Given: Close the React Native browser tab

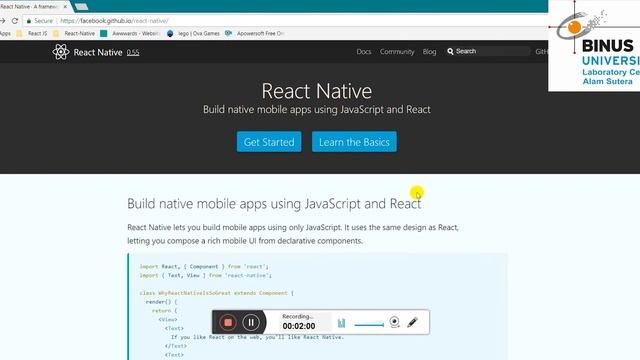Looking at the screenshot, I should pyautogui.click(x=65, y=7).
